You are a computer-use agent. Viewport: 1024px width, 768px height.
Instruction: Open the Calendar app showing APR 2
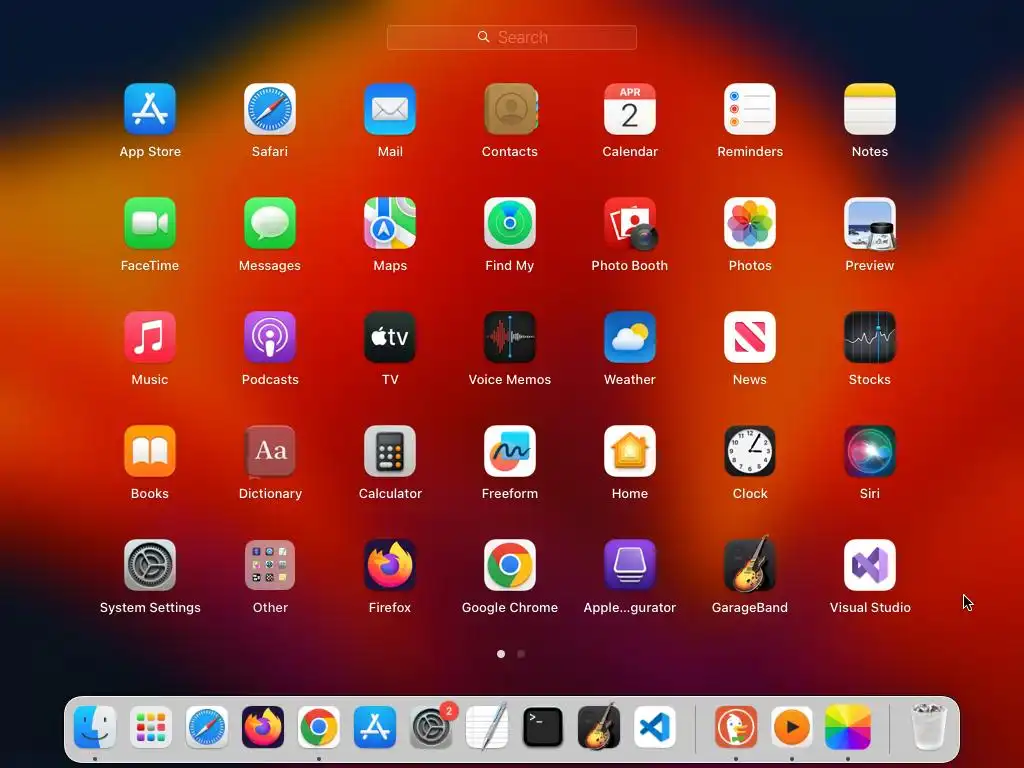click(x=630, y=109)
